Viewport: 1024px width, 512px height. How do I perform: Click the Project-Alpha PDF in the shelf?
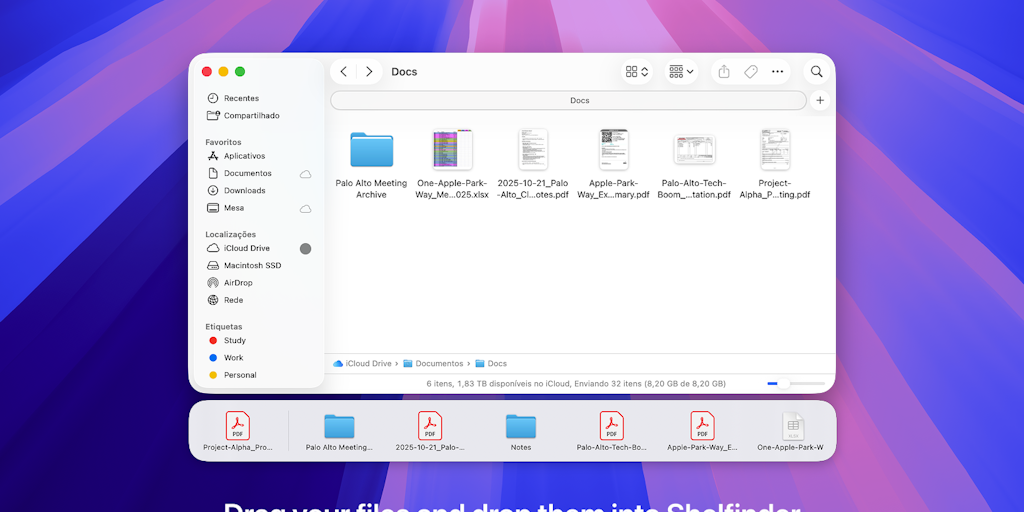click(x=238, y=430)
